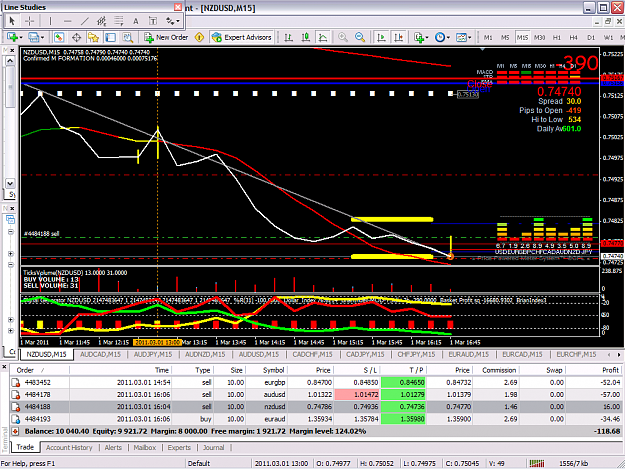
Task: Switch to the Journal terminal tab
Action: point(214,447)
